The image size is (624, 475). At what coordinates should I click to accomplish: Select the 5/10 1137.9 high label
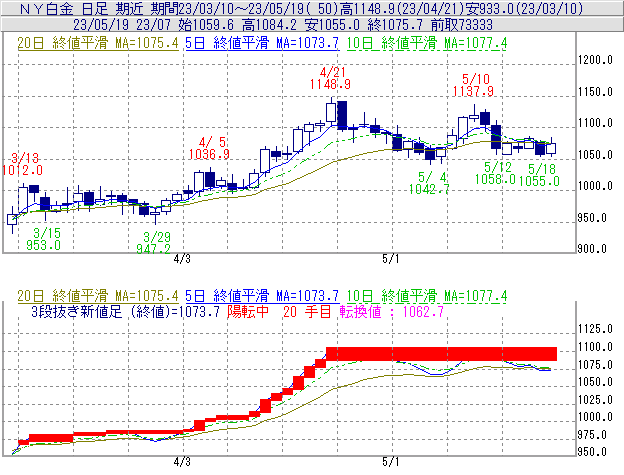pos(473,85)
